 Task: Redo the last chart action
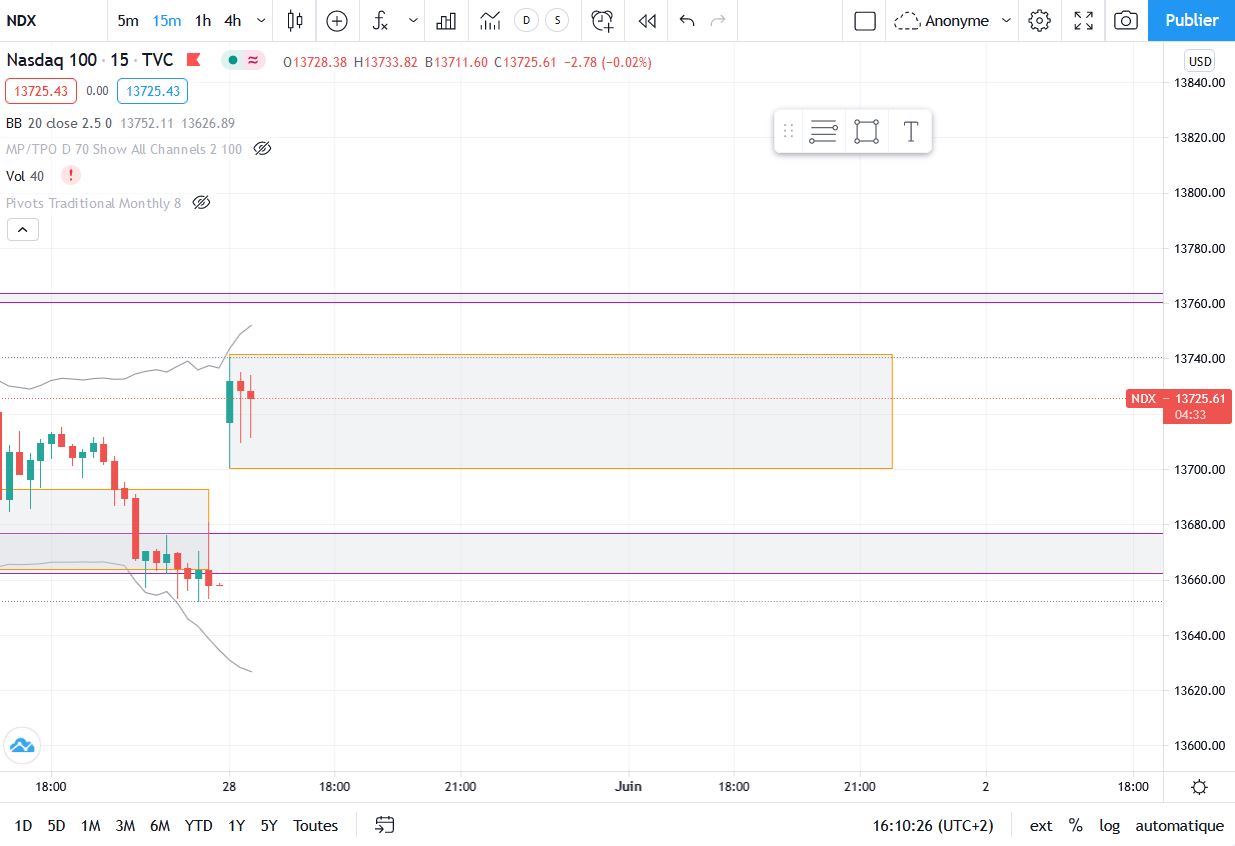coord(717,20)
